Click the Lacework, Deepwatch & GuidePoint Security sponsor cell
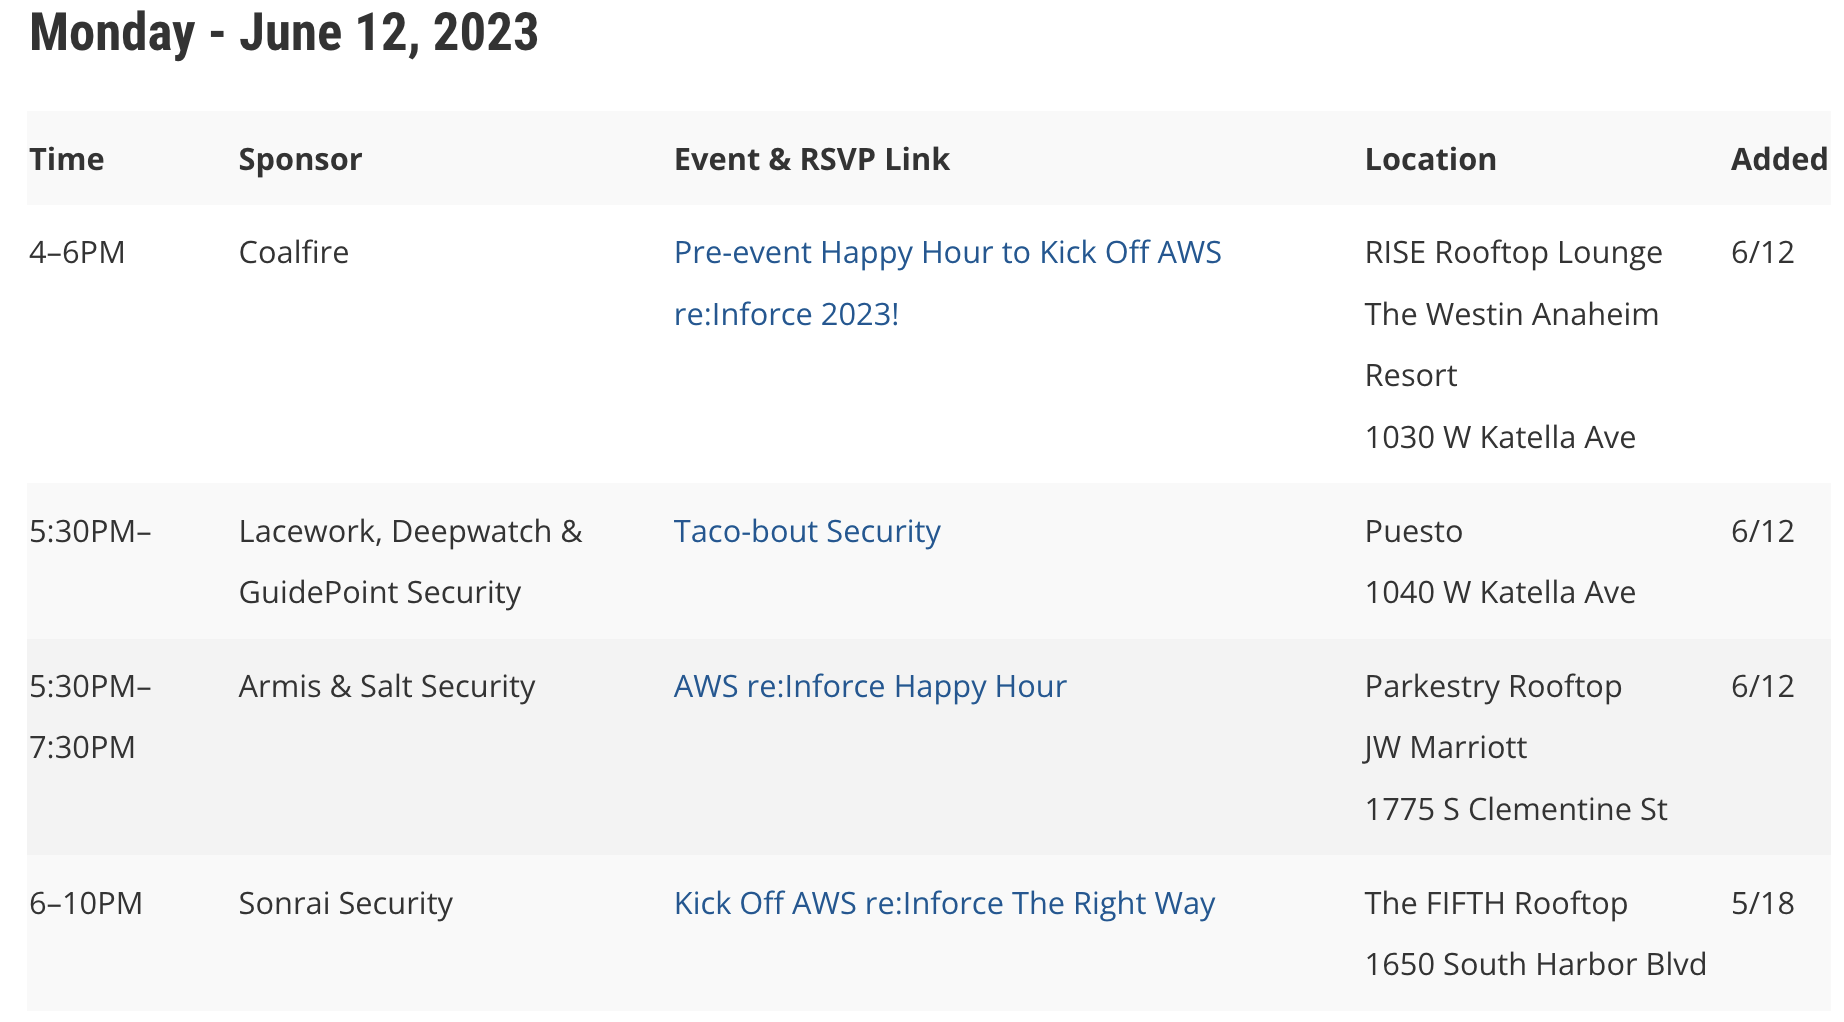 point(410,561)
